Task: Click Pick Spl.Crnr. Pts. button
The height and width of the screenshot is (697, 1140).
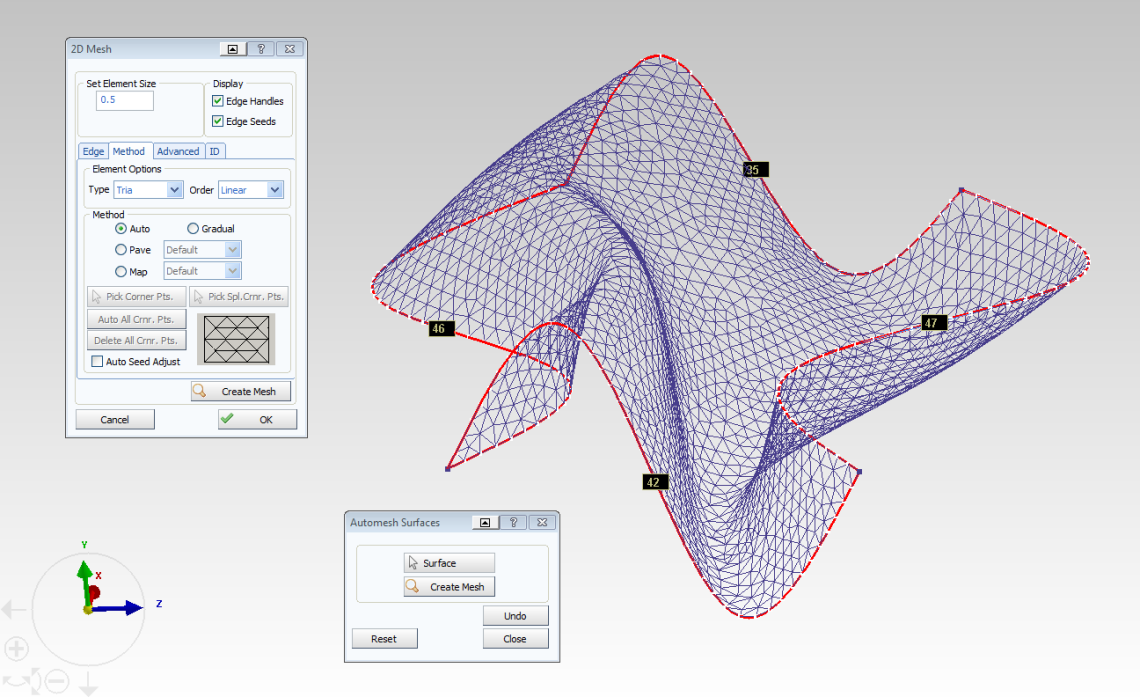Action: click(239, 297)
